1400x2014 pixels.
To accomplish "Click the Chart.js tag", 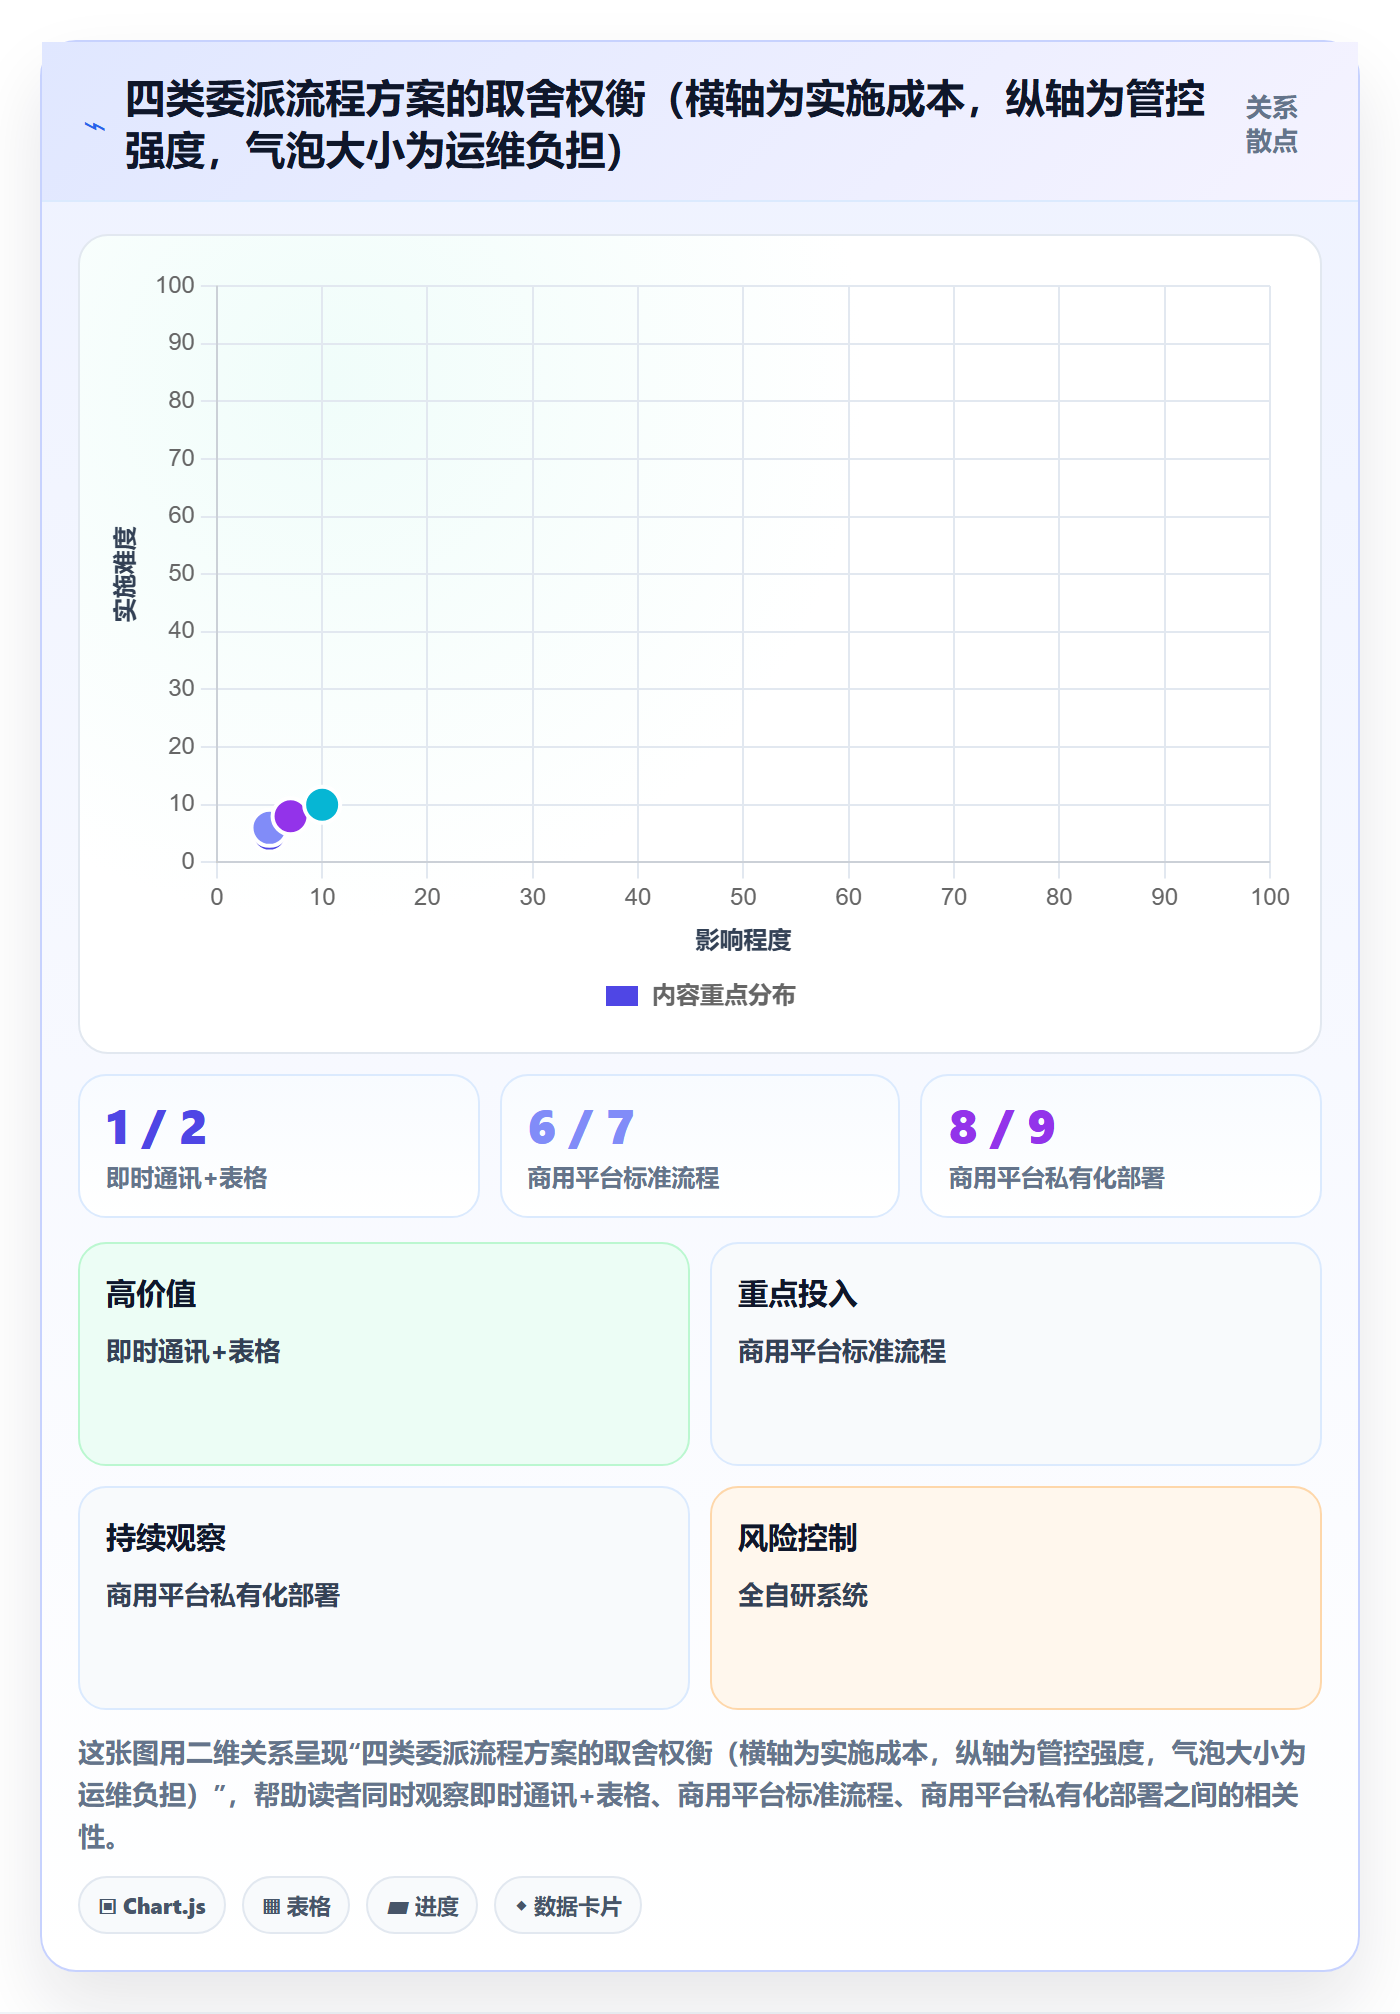I will tap(152, 1906).
